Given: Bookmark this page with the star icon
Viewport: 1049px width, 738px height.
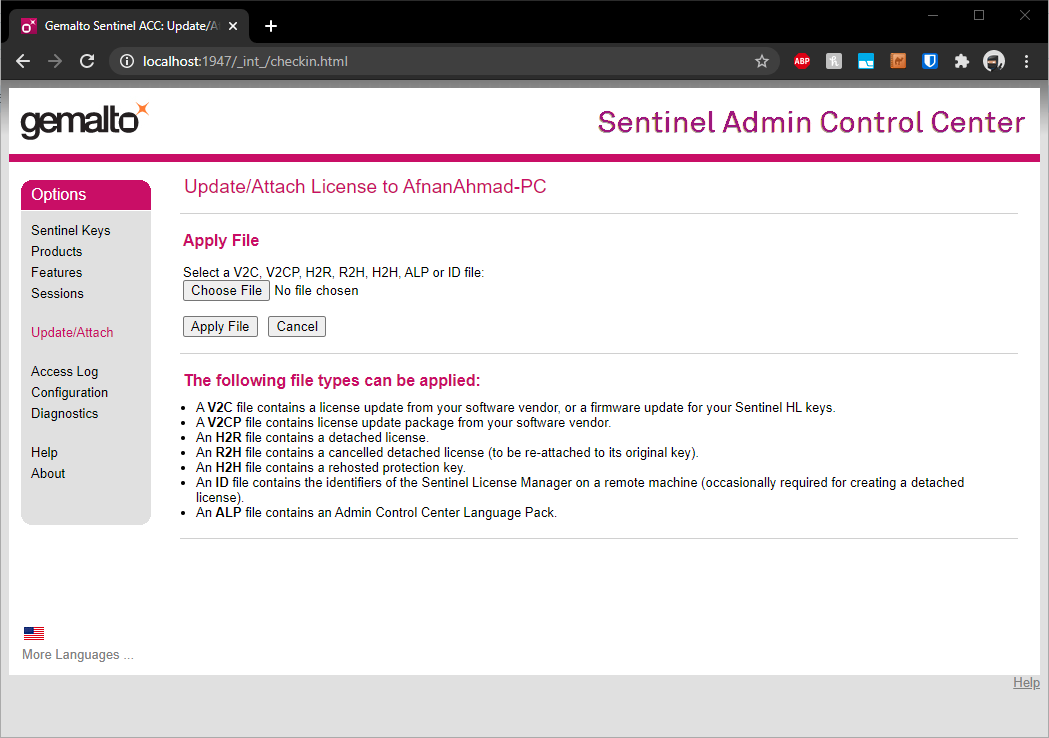Looking at the screenshot, I should coord(762,61).
